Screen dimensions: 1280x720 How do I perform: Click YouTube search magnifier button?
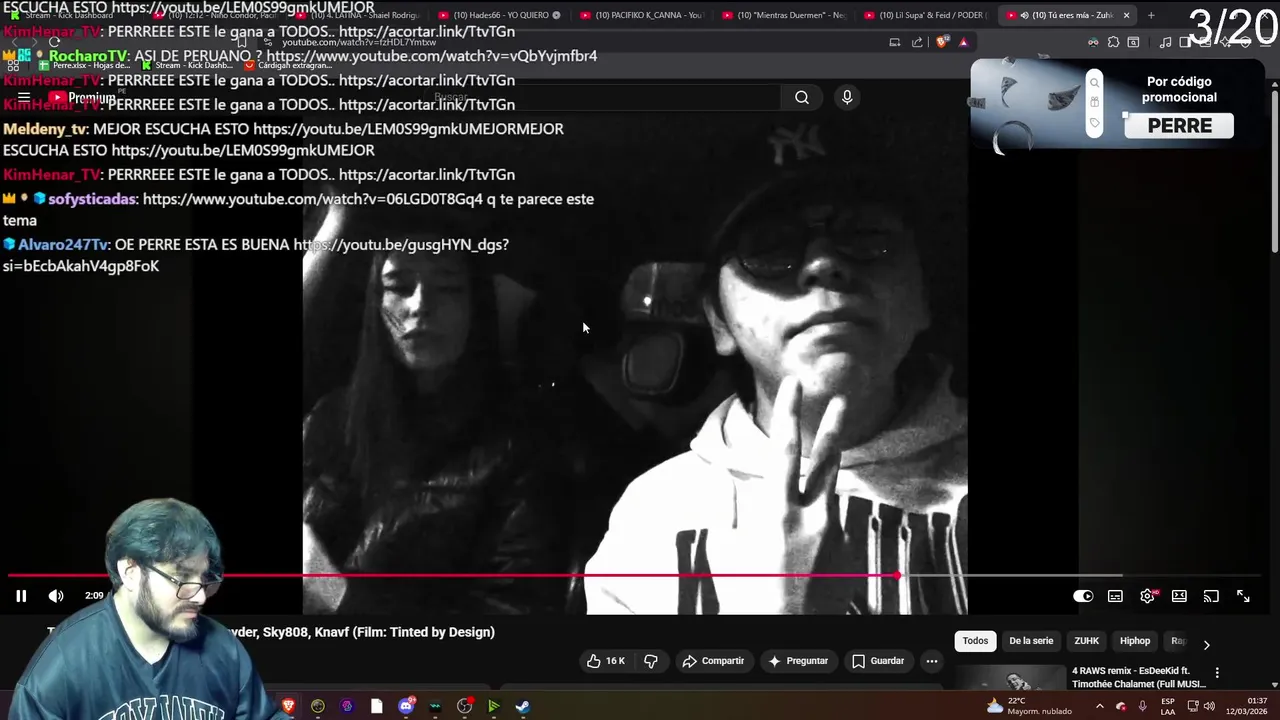point(802,97)
